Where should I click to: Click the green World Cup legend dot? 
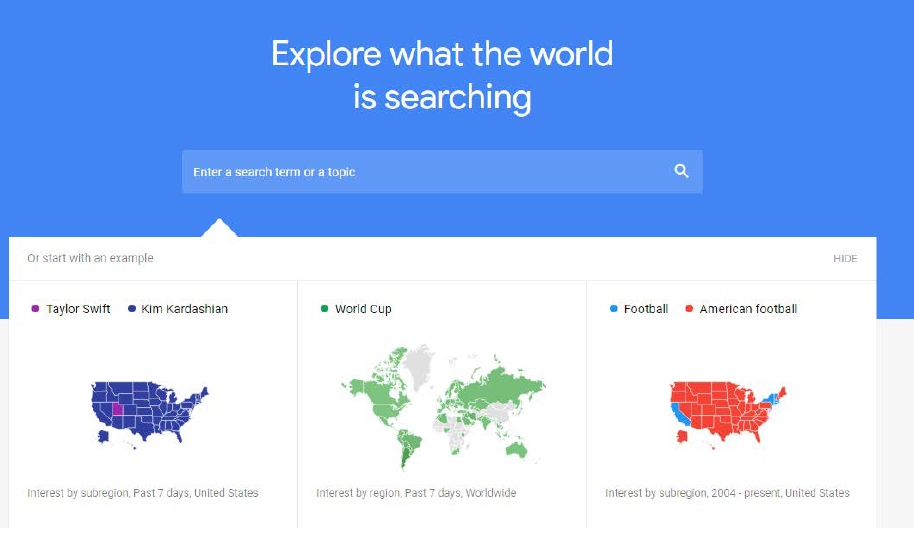tap(324, 309)
